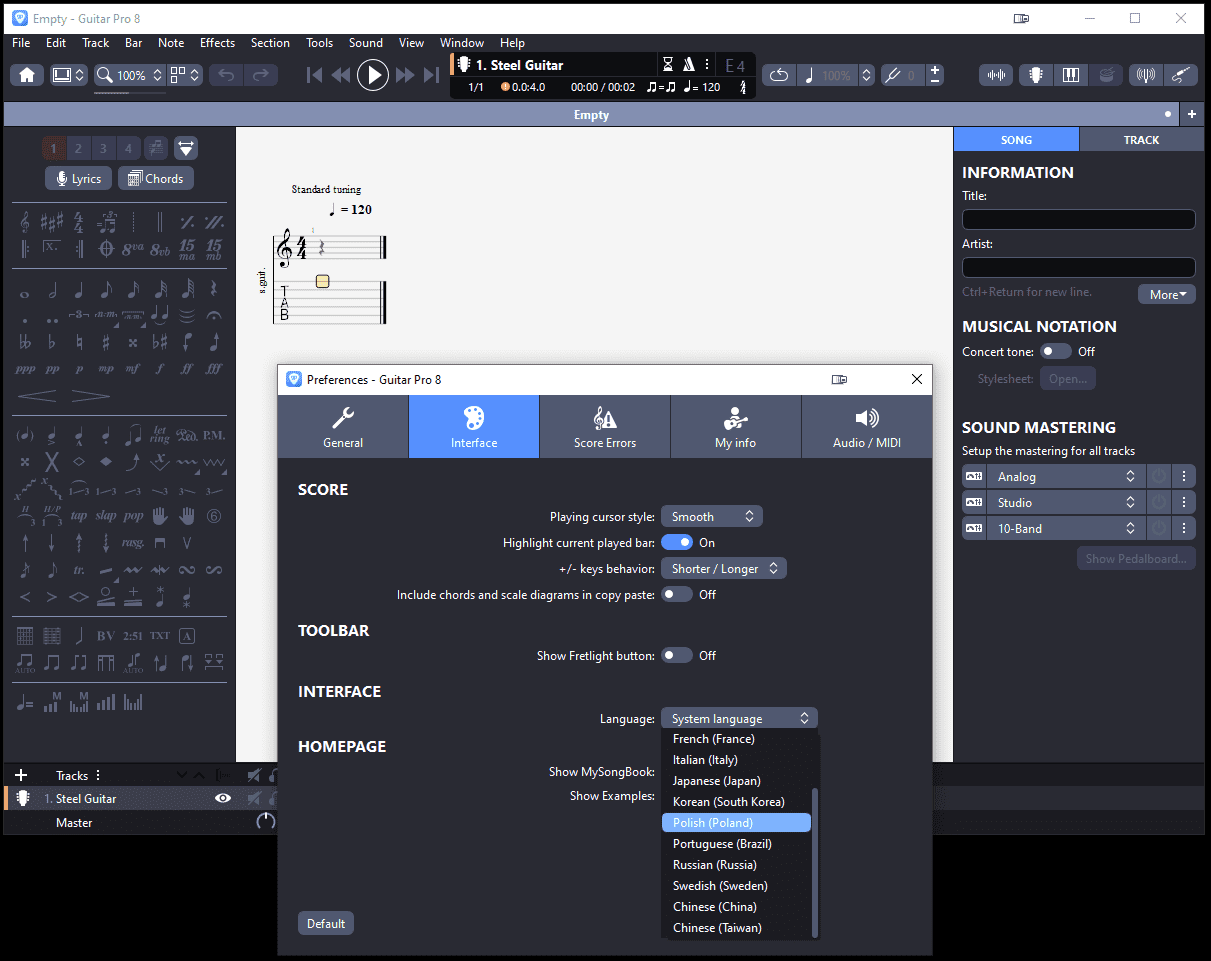Choose Polish (Poland) from the language list
The image size is (1211, 961).
click(x=736, y=823)
